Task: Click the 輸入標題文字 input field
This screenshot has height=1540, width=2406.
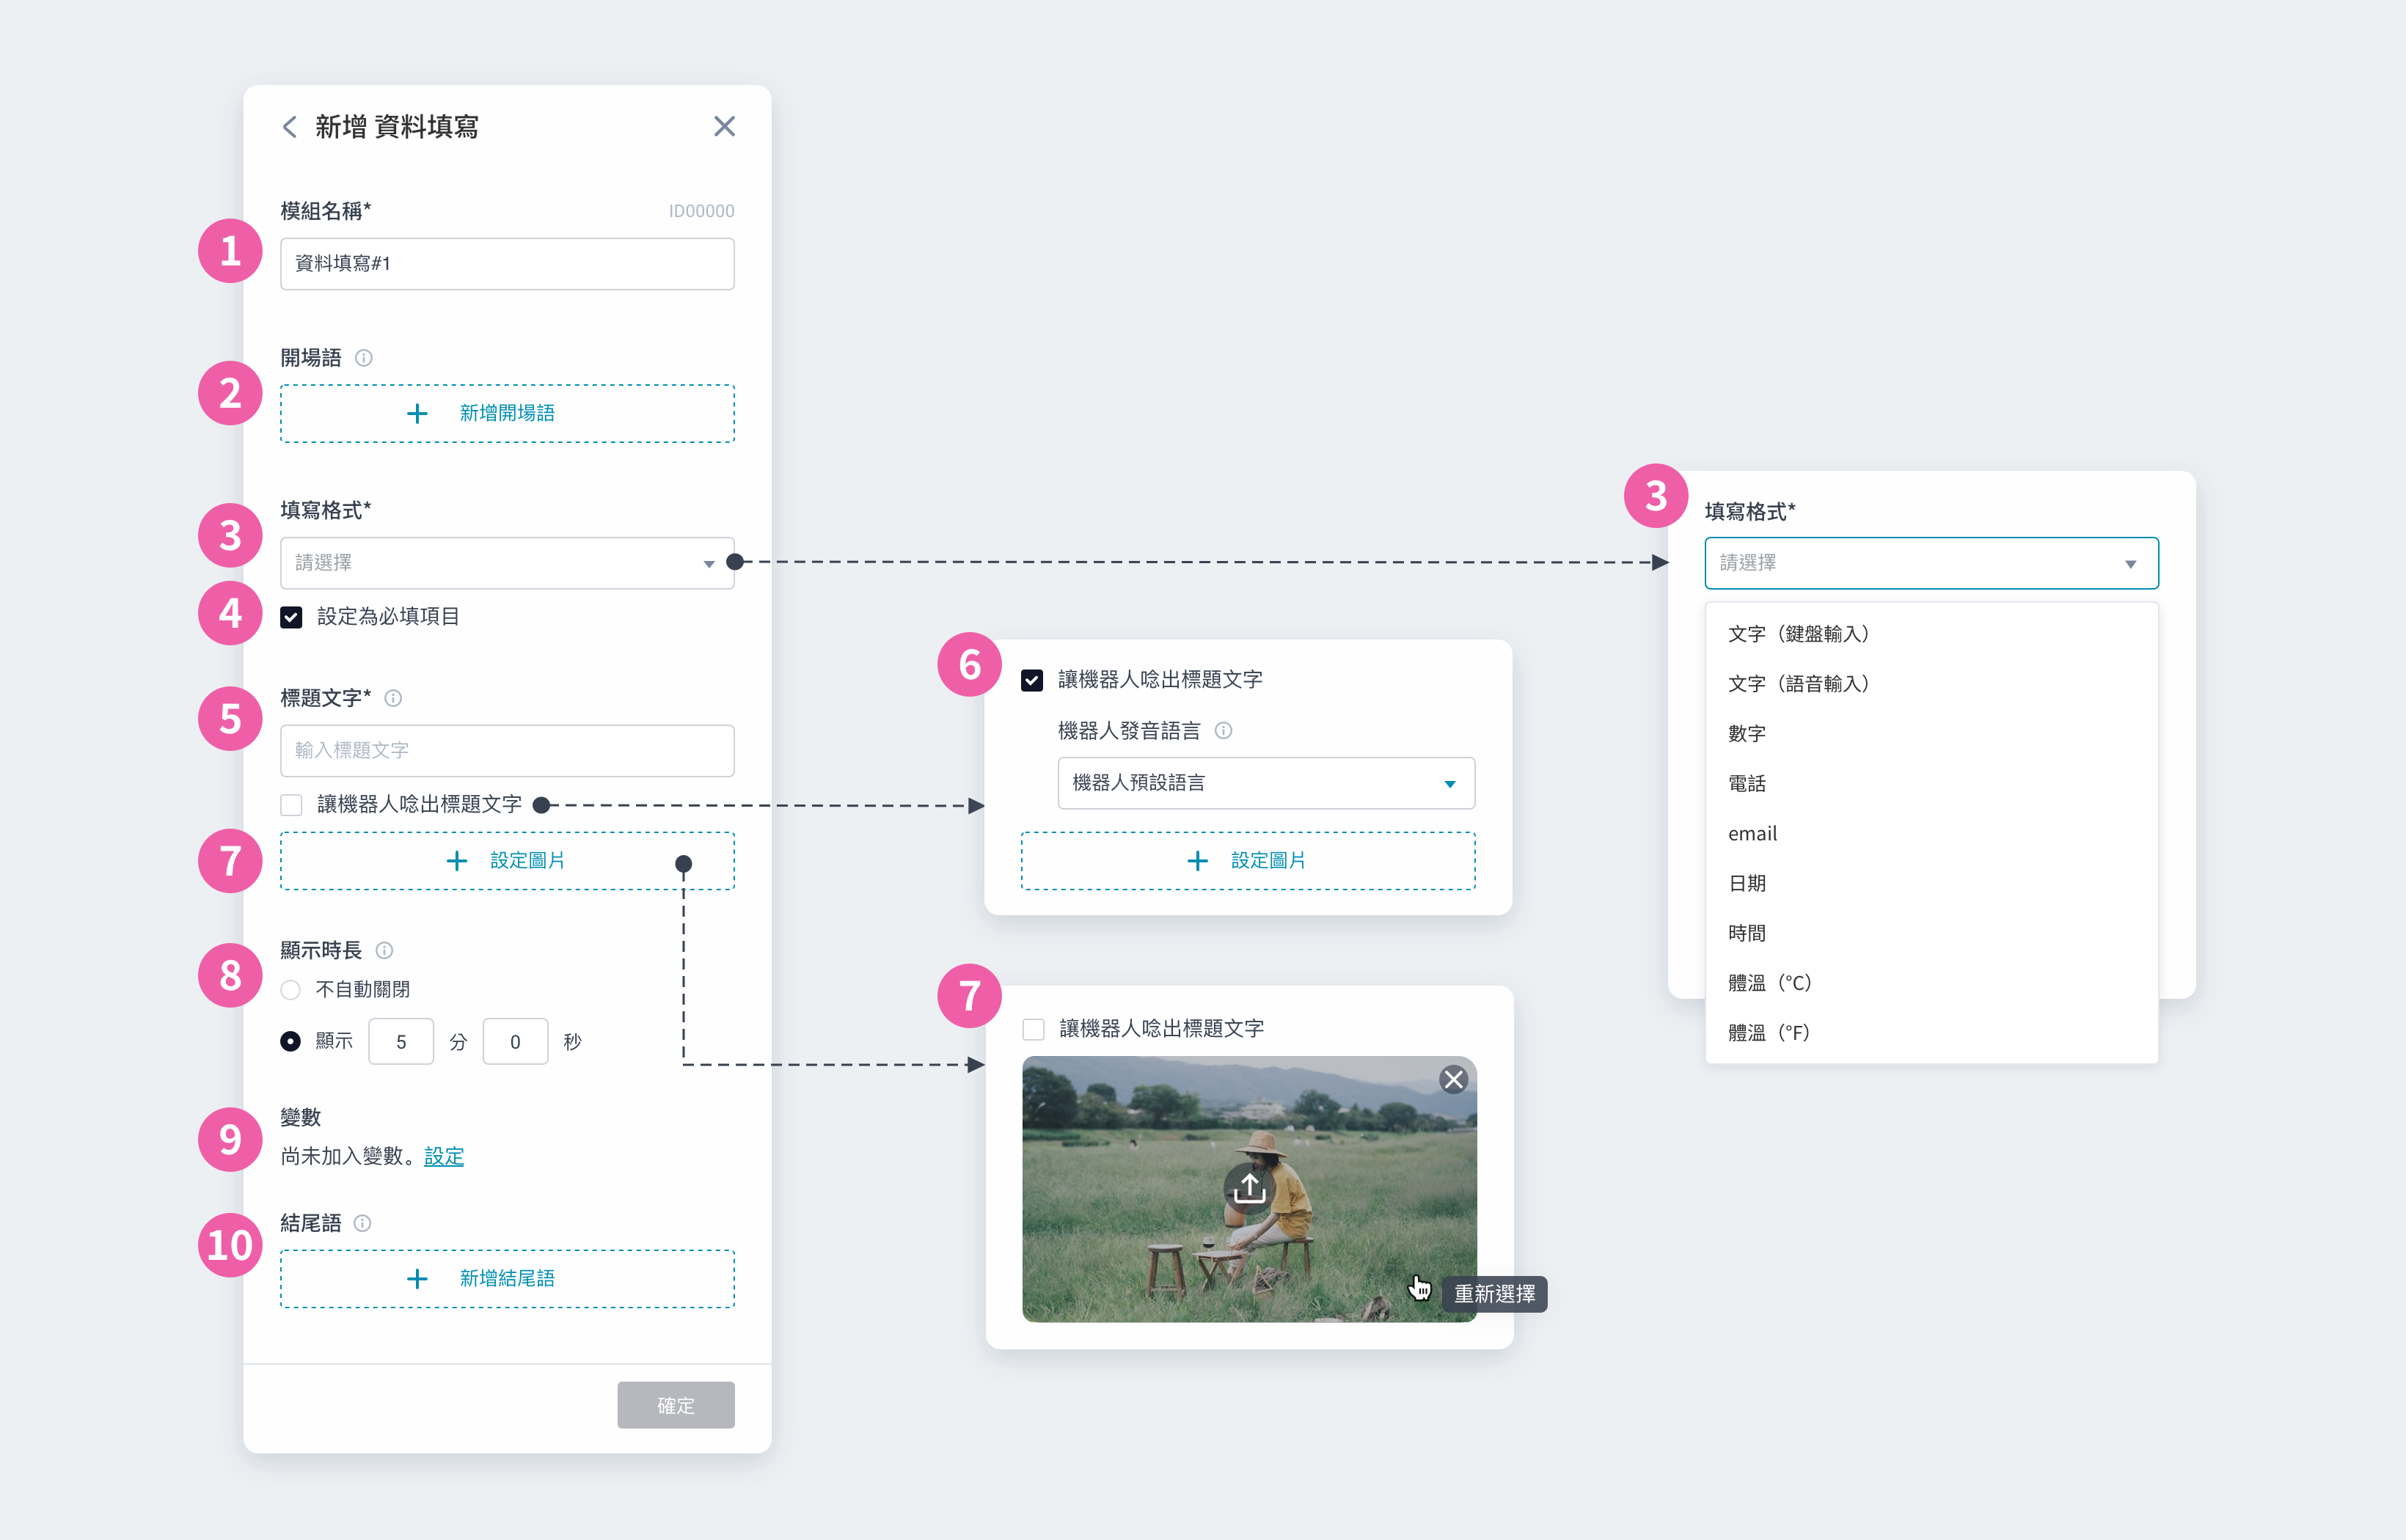Action: coord(507,751)
